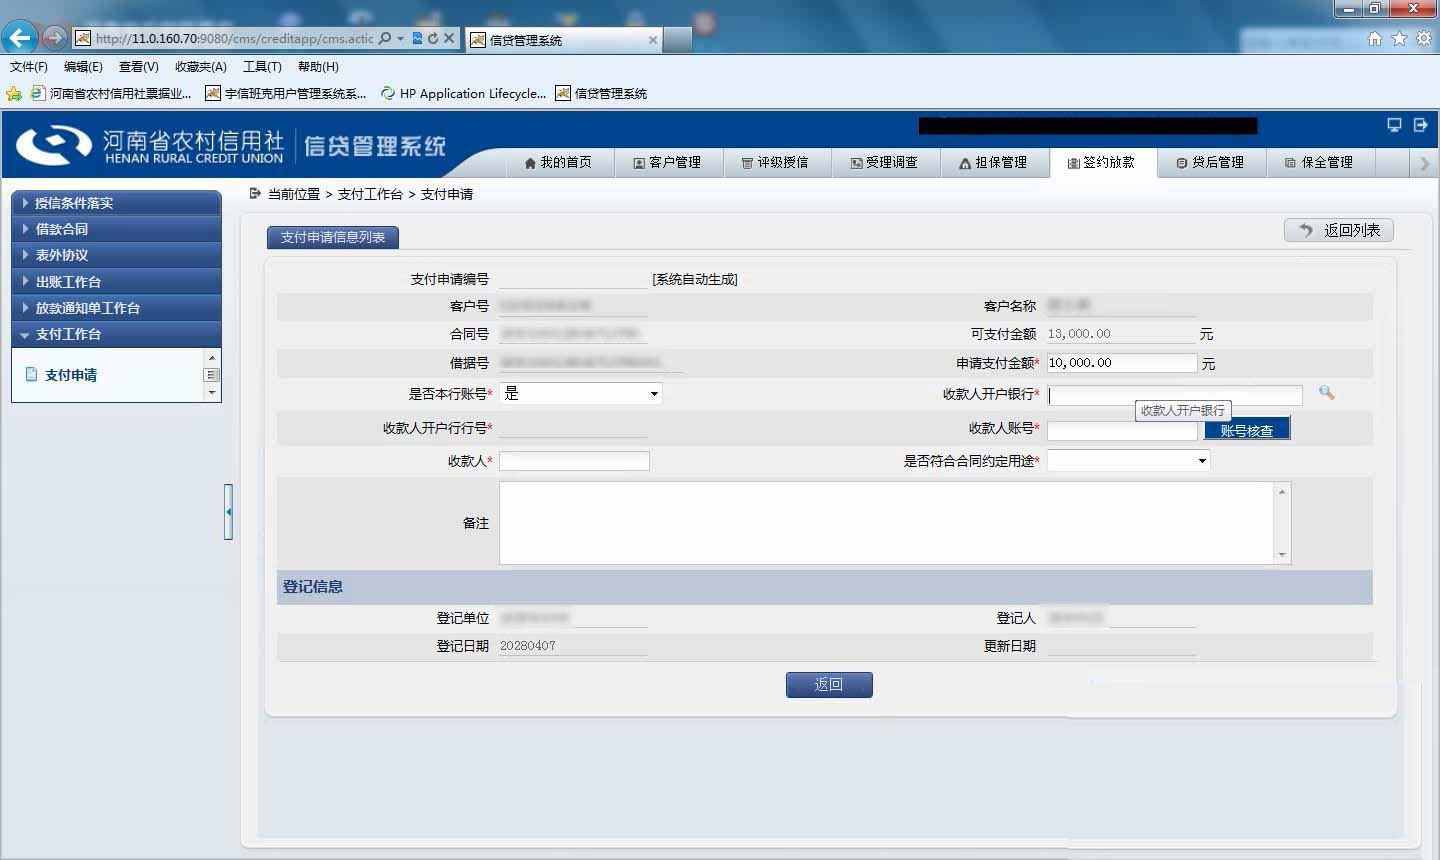Image resolution: width=1440 pixels, height=860 pixels.
Task: Click the 收款人 input field
Action: pyautogui.click(x=574, y=460)
